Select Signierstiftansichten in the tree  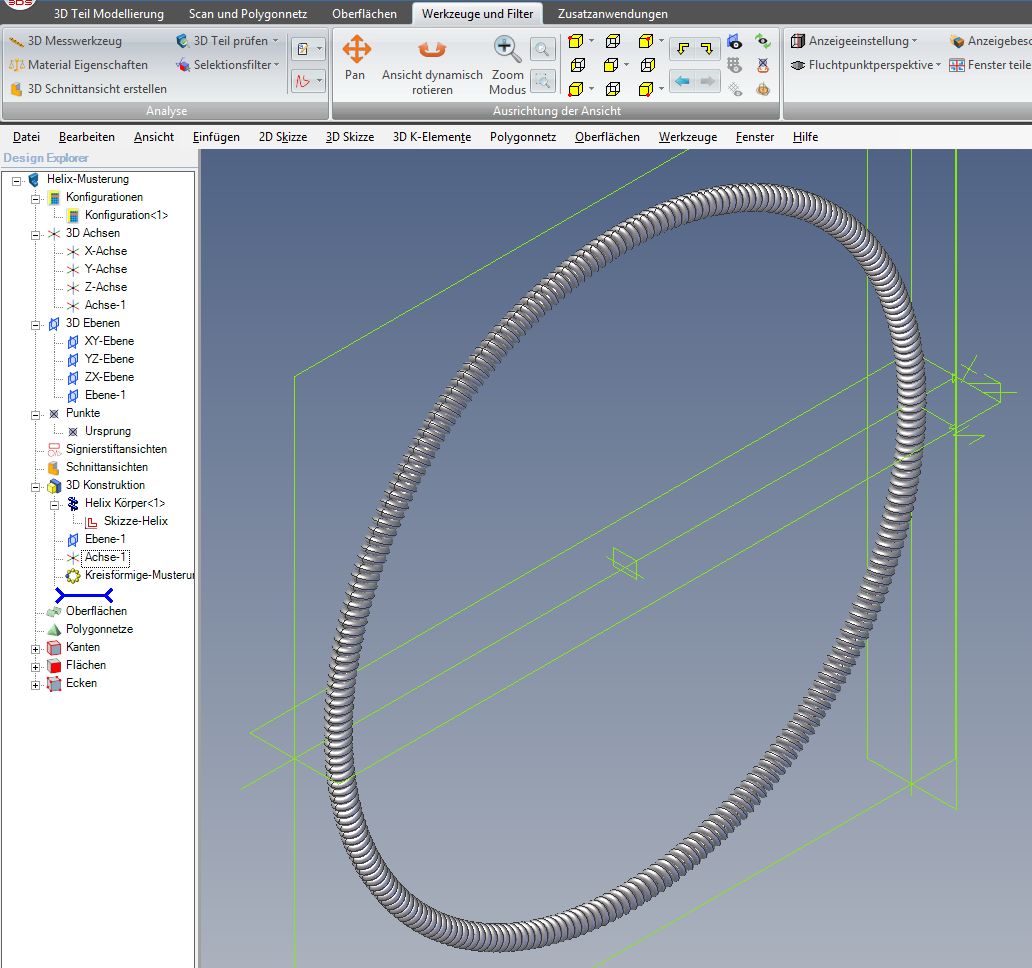pos(116,449)
